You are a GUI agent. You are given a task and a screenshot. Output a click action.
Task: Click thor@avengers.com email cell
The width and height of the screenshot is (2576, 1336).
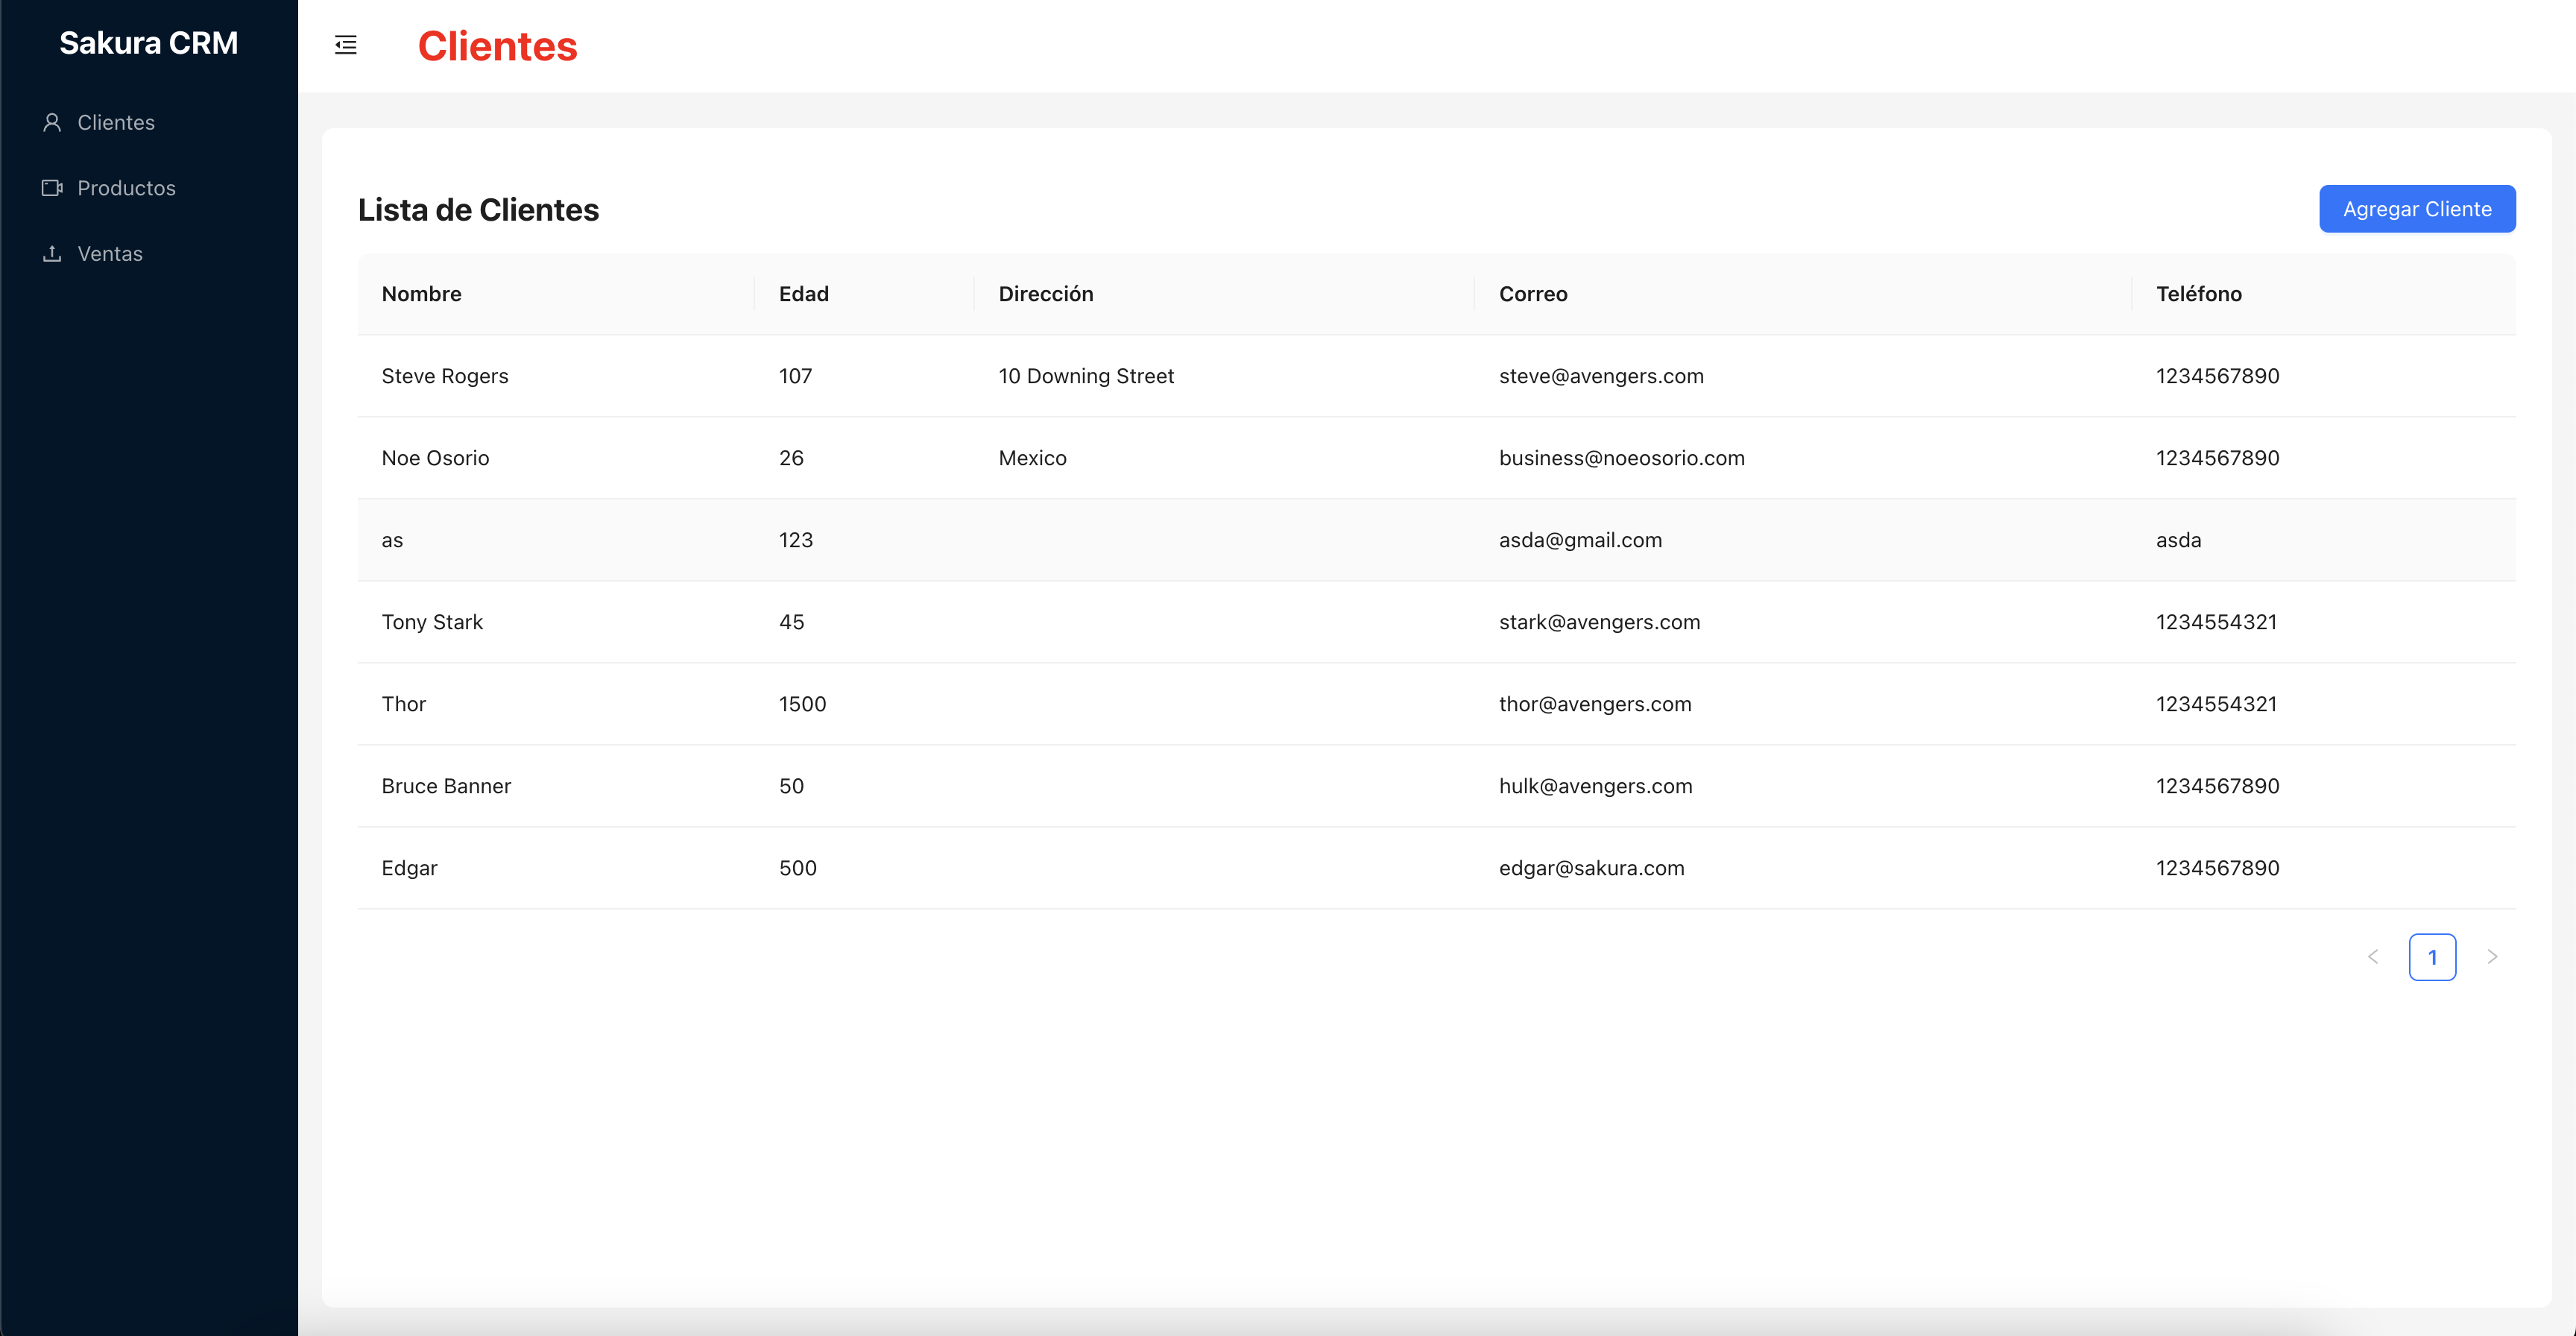[x=1595, y=704]
